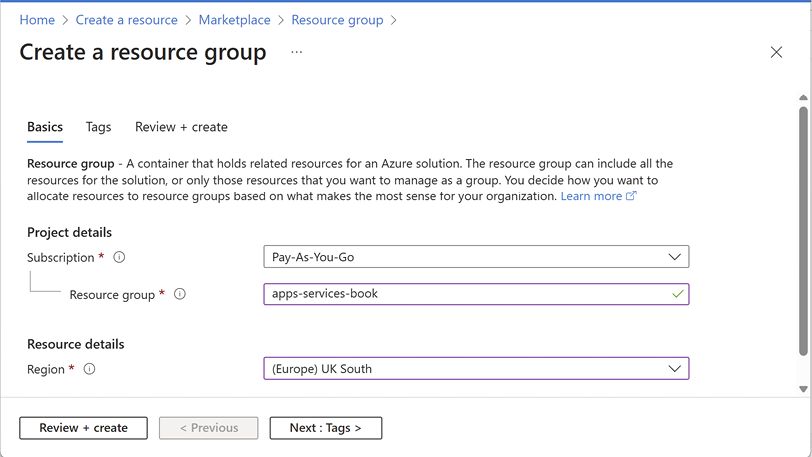Click the Review + create button

(83, 428)
